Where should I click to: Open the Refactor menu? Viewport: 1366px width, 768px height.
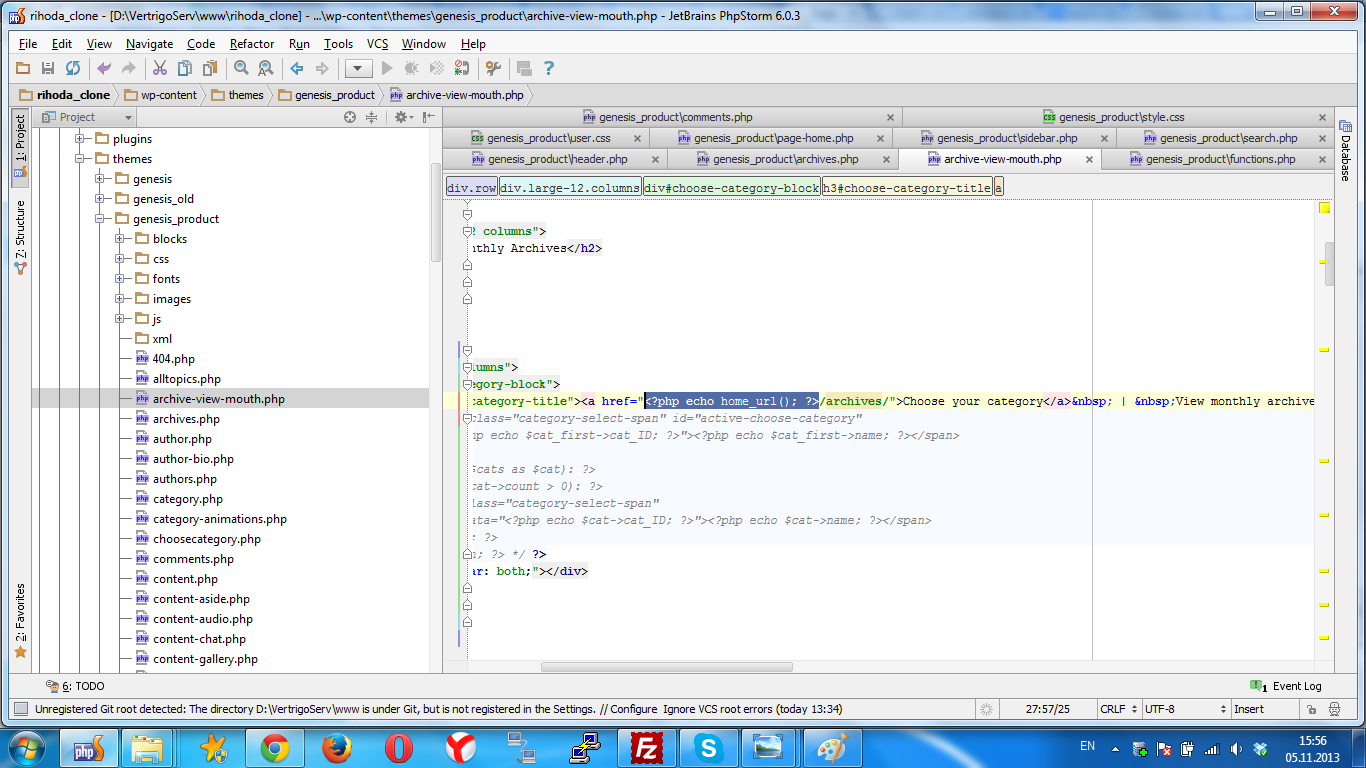point(251,44)
